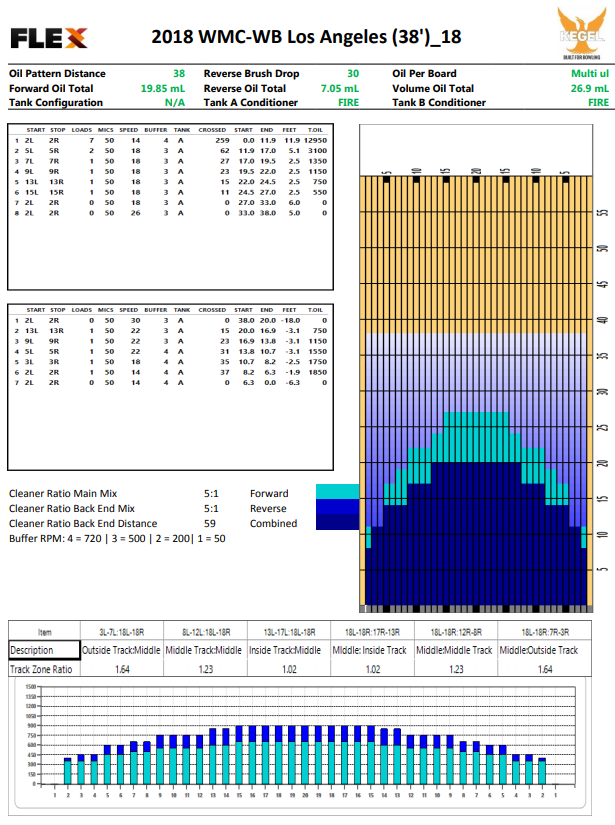Click the 'Middle:Middle Track' description cell
This screenshot has width=615, height=825.
tap(456, 650)
